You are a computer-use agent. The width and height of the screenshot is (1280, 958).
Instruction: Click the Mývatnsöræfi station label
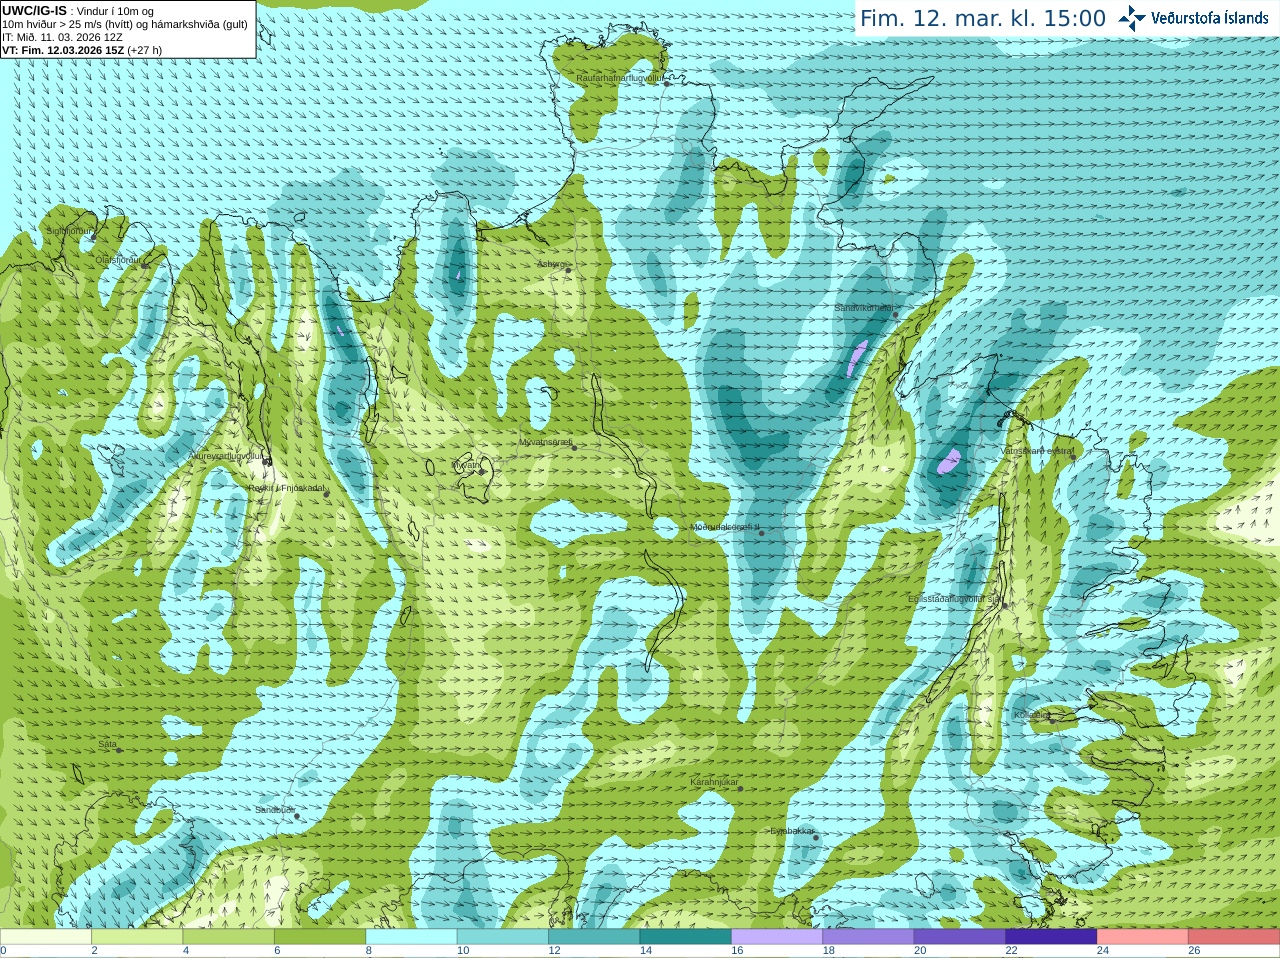pyautogui.click(x=545, y=442)
